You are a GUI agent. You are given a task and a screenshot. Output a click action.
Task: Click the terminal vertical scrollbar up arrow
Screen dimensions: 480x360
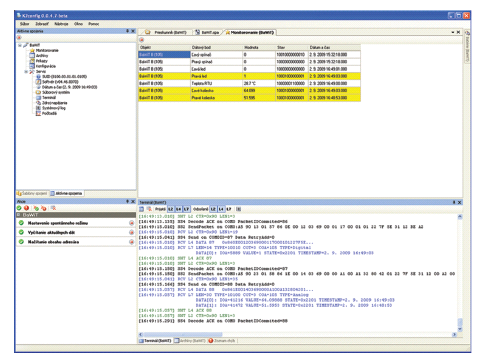coord(460,217)
